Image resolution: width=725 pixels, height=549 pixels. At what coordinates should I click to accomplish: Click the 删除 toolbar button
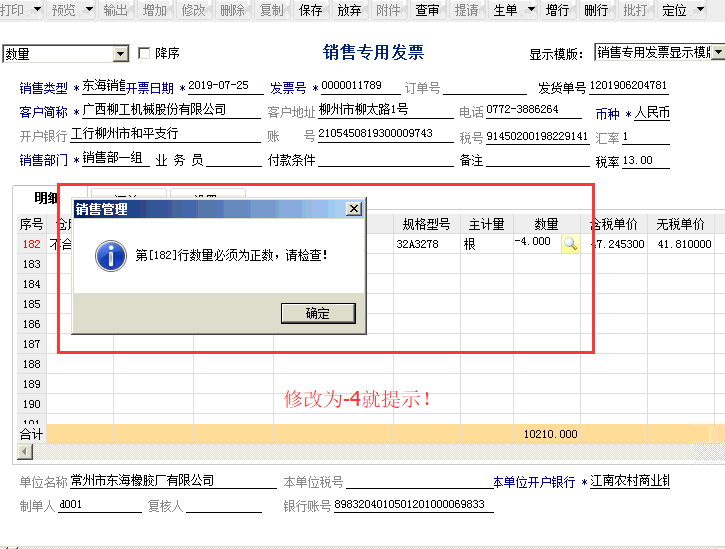[232, 10]
